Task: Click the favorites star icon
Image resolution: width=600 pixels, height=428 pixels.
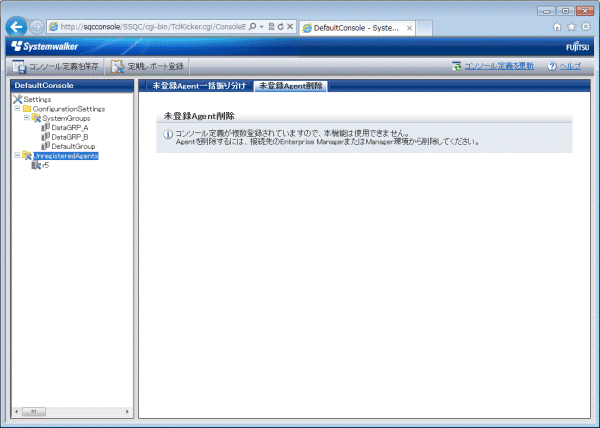Action: (x=571, y=27)
